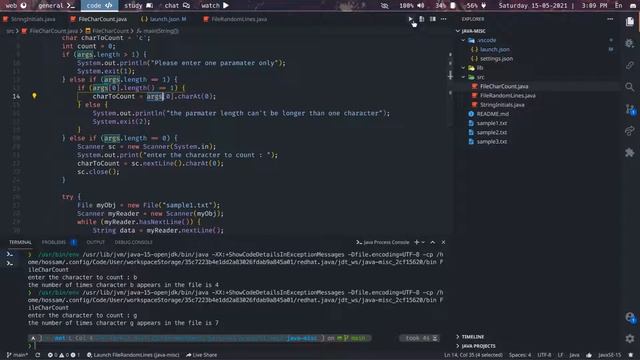Screen dimensions: 640x360
Task: Click battery icon in system bar
Action: (x=453, y=6)
